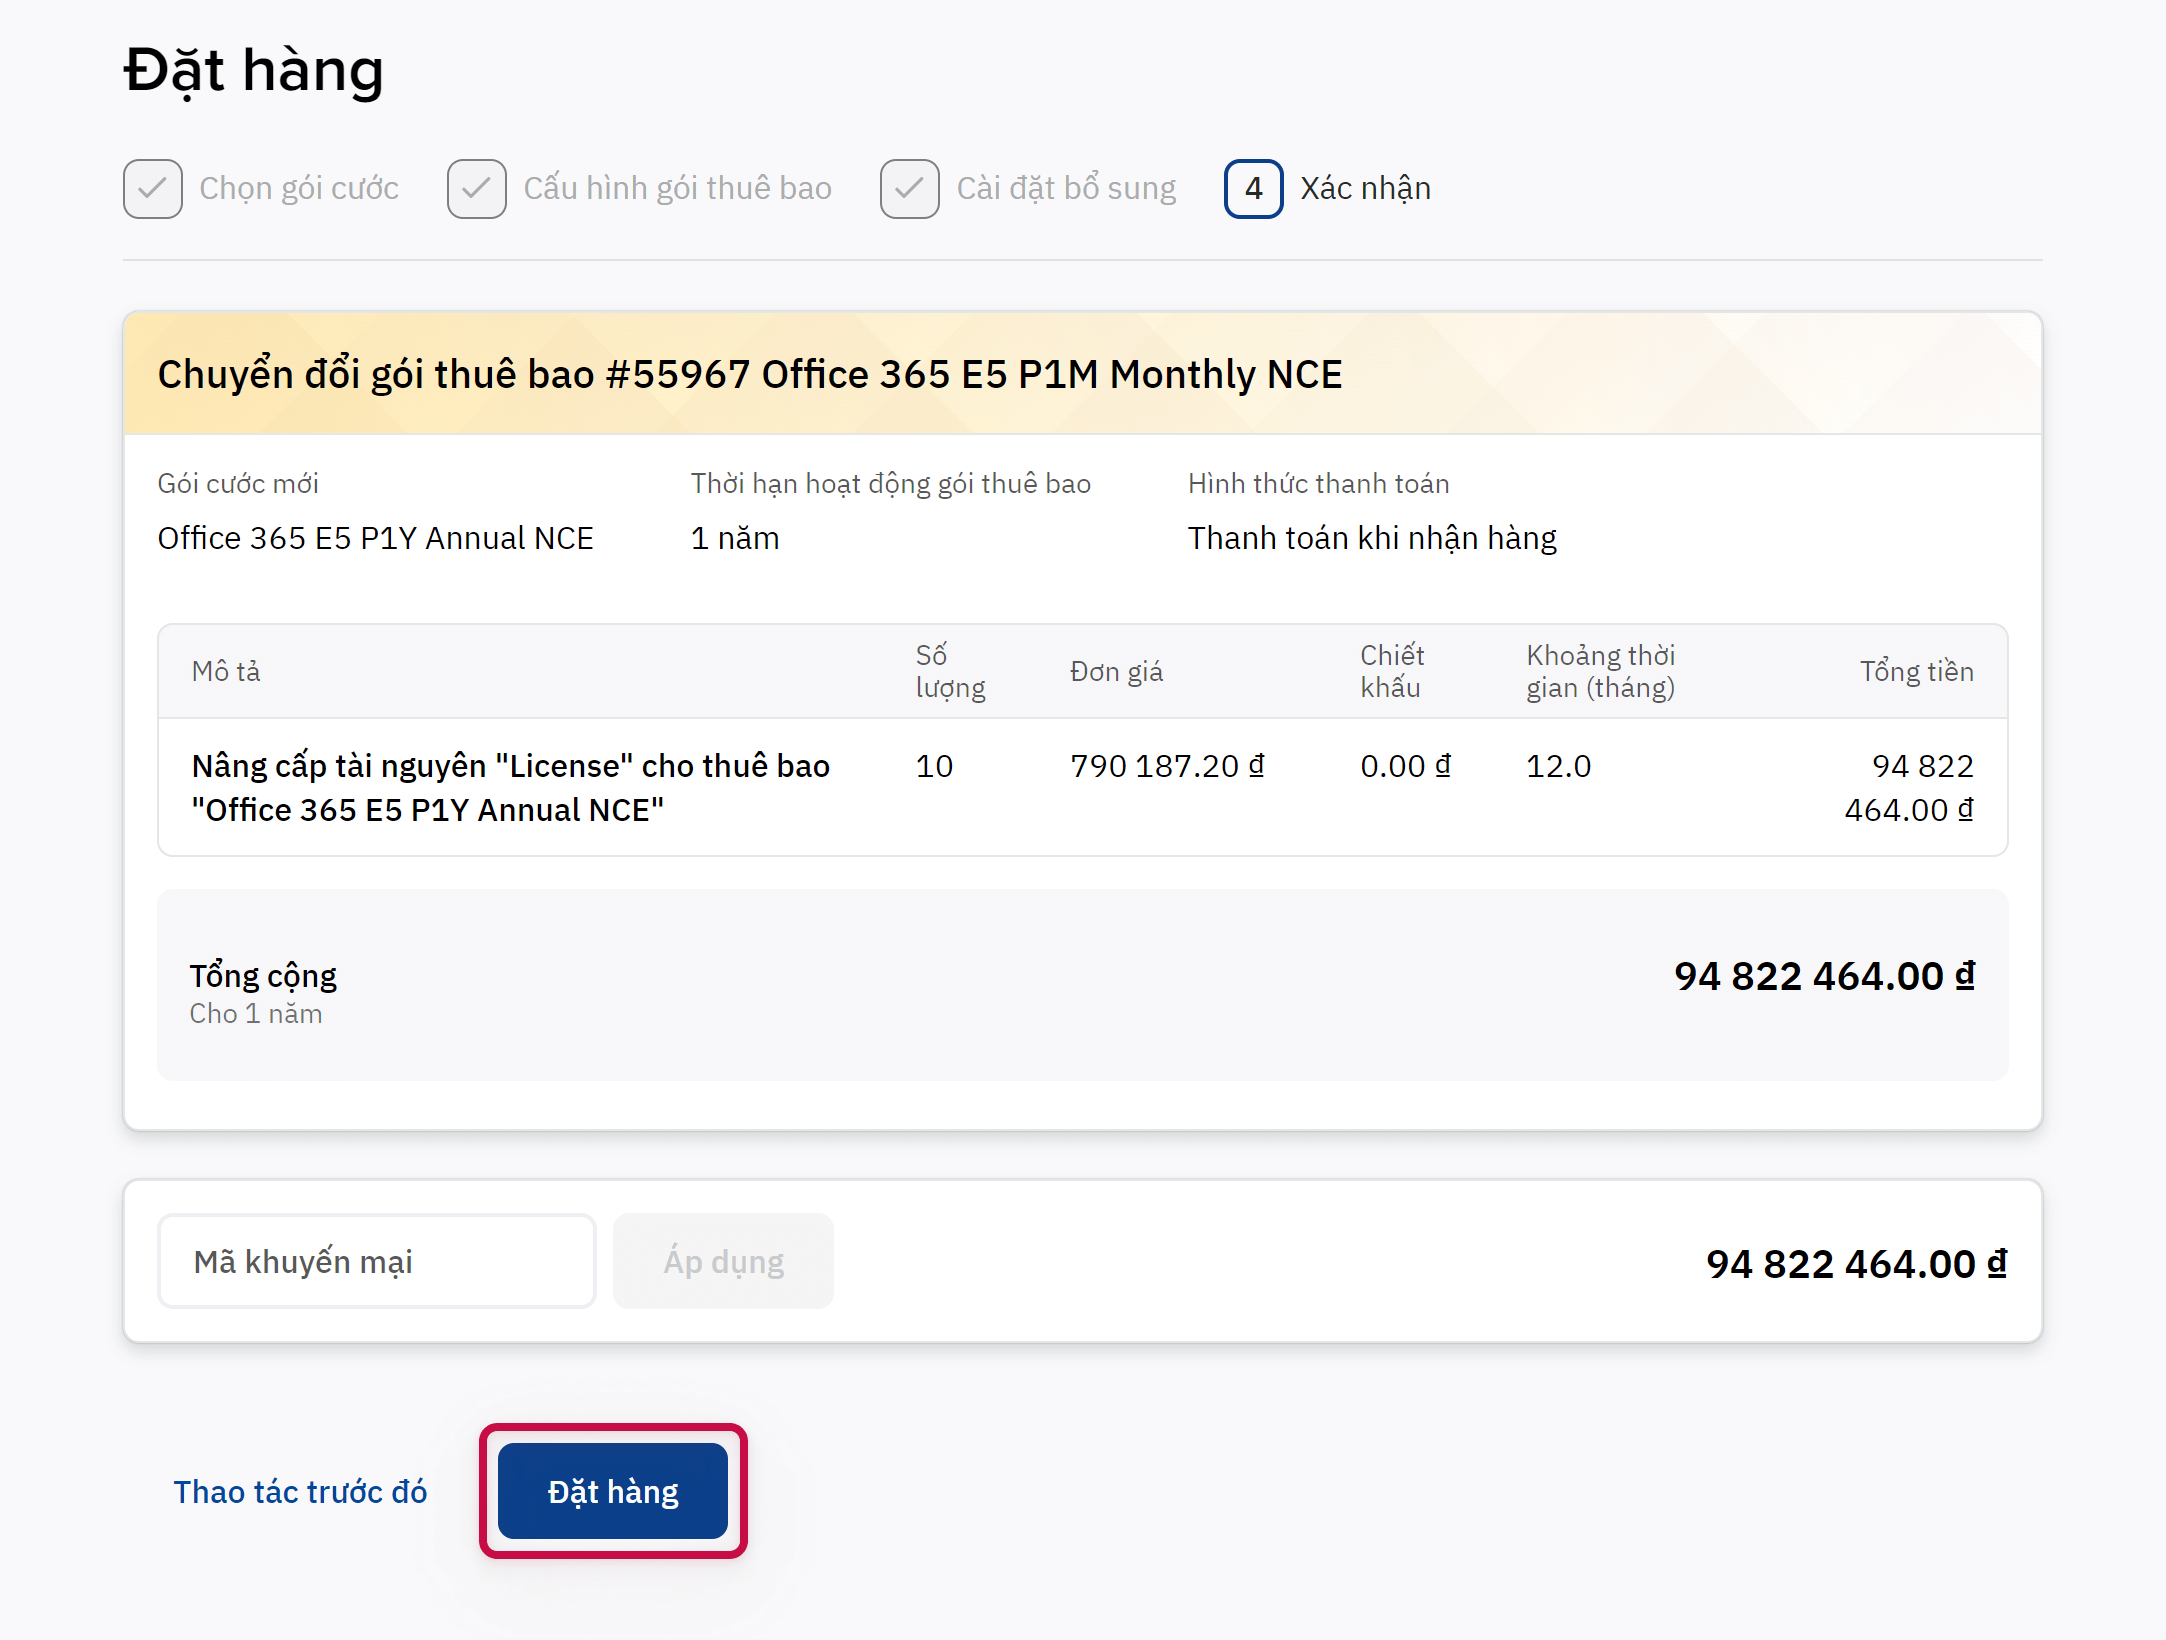Click the Đặt hàng button
The image size is (2166, 1640).
(x=612, y=1491)
